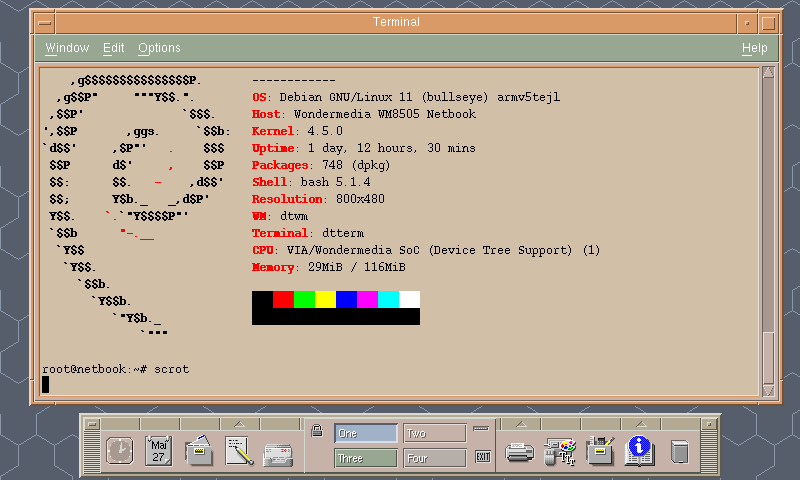Click the 'root@netbook:~# scrot' prompt line
This screenshot has width=800, height=480.
115,369
